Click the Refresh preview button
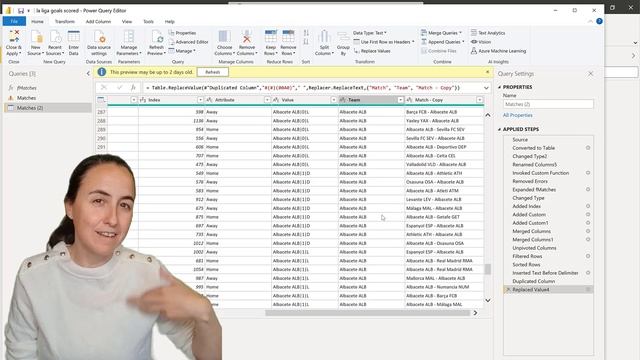640x360 pixels. 213,72
